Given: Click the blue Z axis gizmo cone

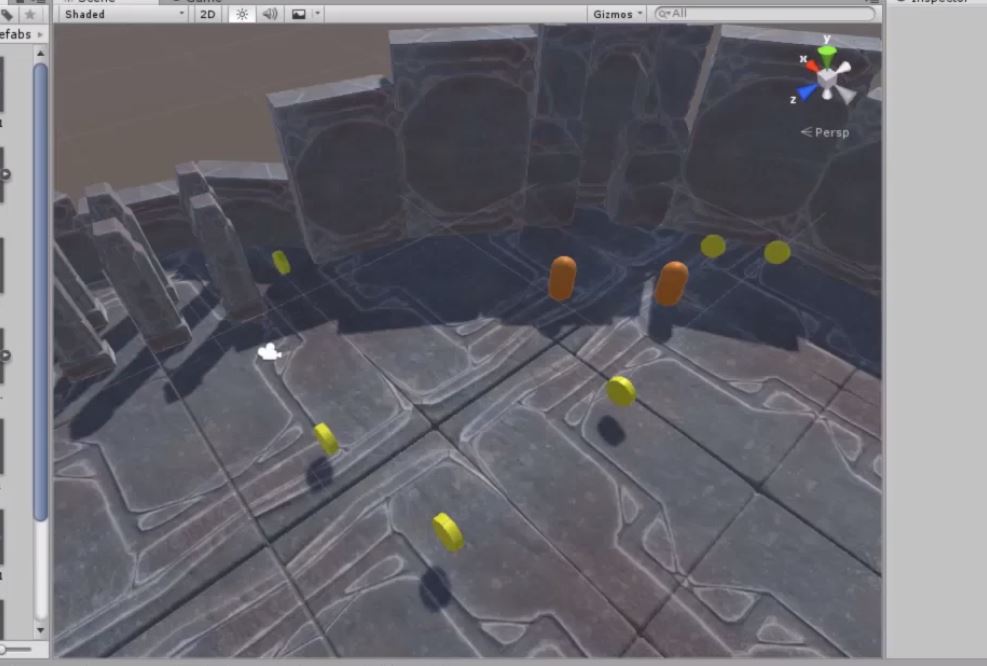Looking at the screenshot, I should pos(806,93).
